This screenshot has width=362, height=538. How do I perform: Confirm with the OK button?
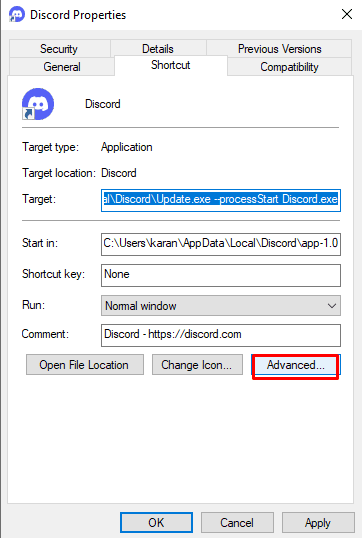pyautogui.click(x=156, y=523)
